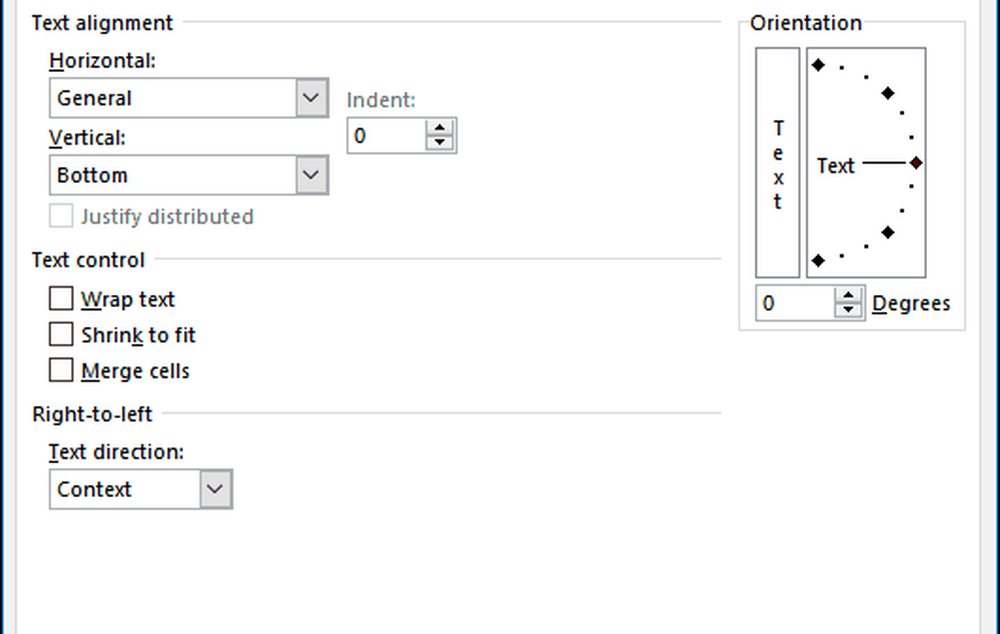Viewport: 1000px width, 634px height.
Task: Increase orientation Degrees with up arrow
Action: (x=849, y=296)
